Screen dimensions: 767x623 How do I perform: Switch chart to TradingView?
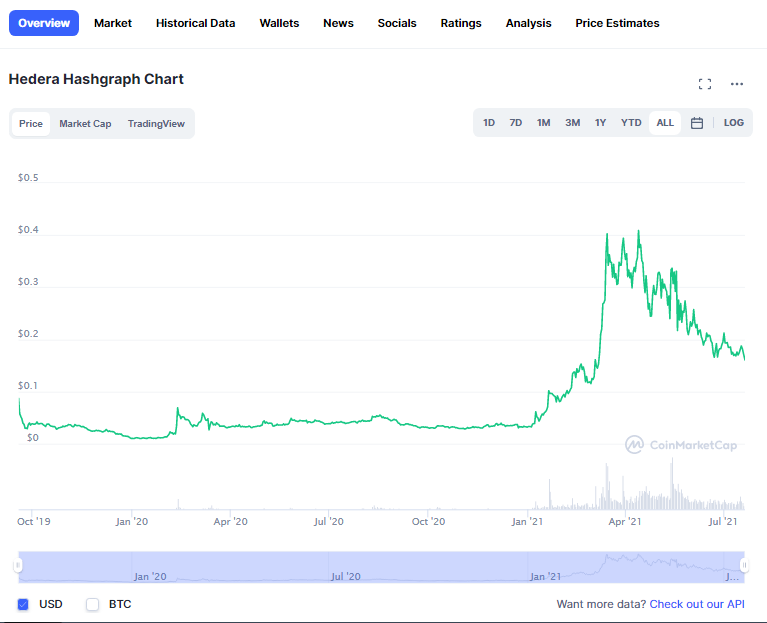coord(156,124)
